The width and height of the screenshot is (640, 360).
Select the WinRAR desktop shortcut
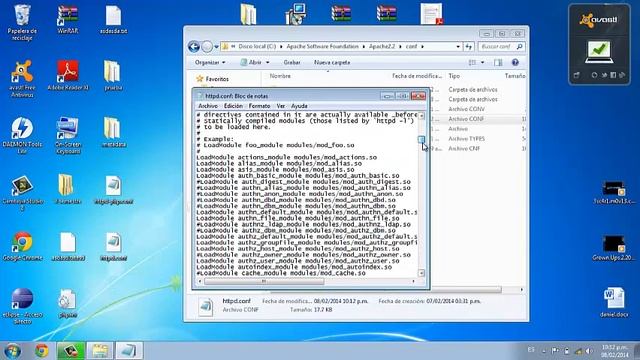68,19
